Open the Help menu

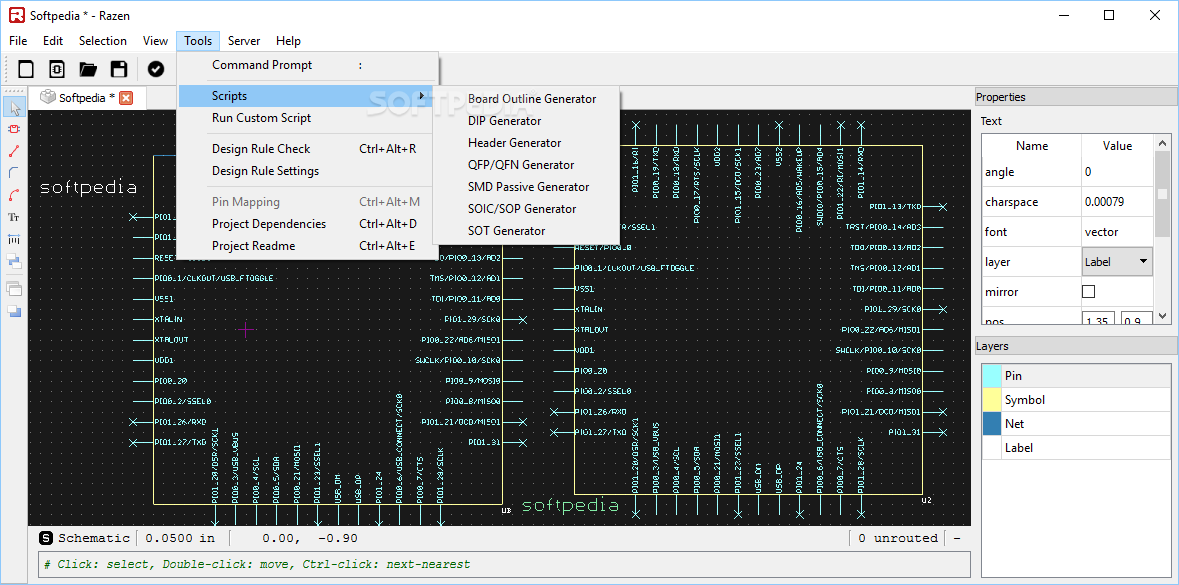pyautogui.click(x=288, y=41)
